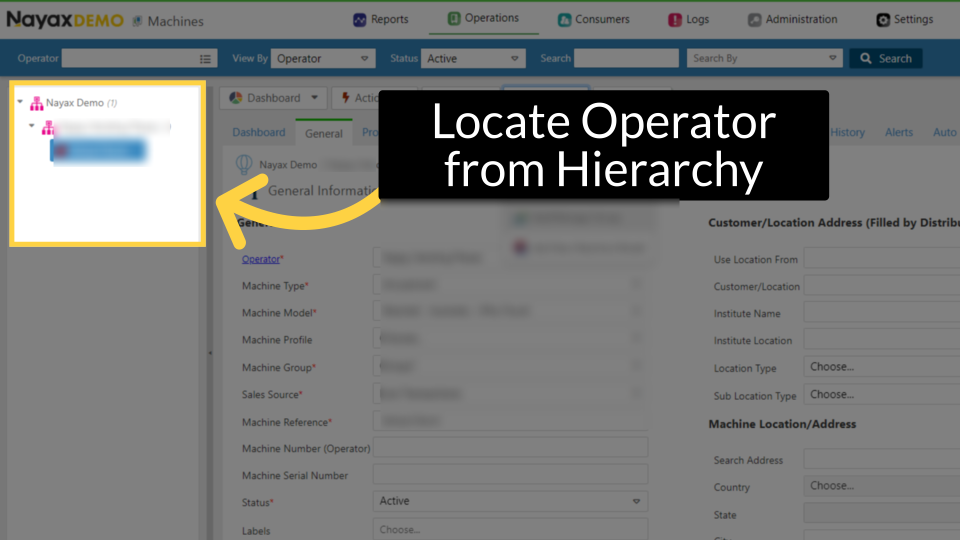Click the Dashboard pie chart icon
This screenshot has height=540, width=960.
click(236, 98)
